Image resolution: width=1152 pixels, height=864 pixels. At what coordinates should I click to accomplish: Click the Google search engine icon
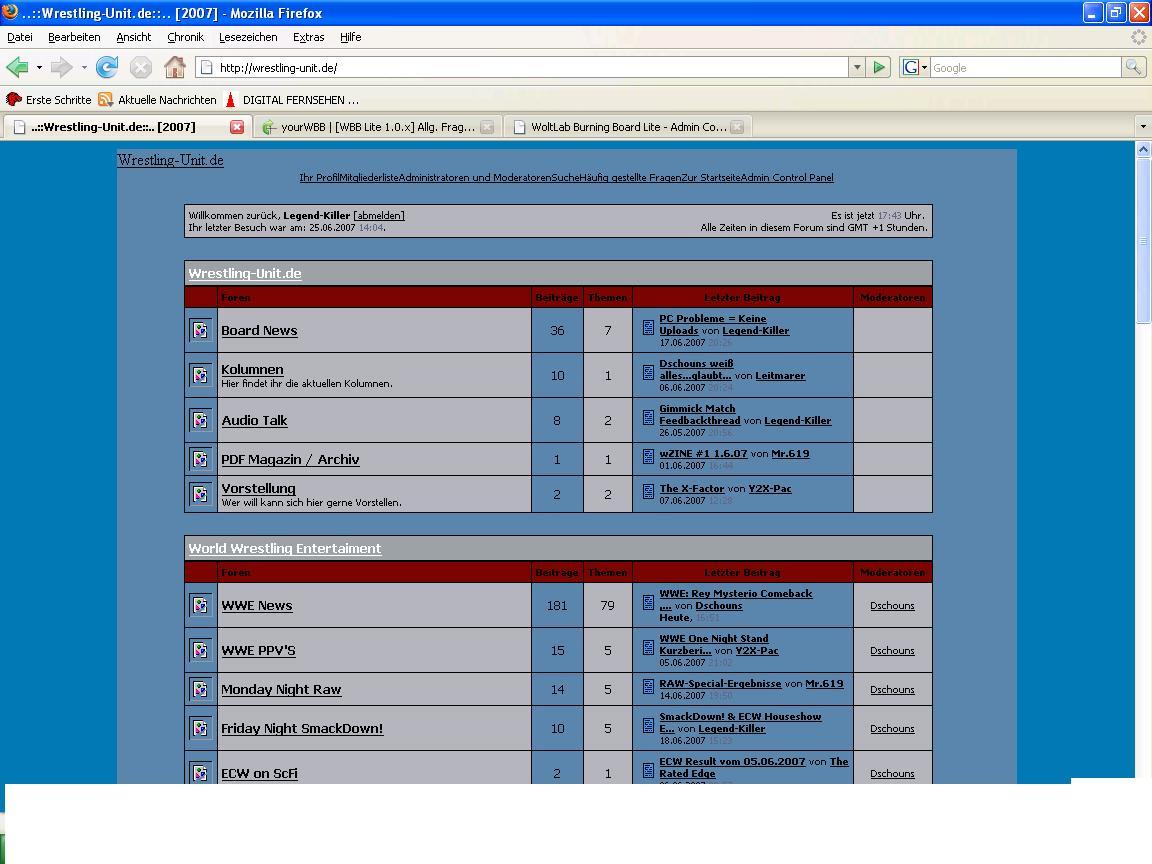(x=910, y=68)
